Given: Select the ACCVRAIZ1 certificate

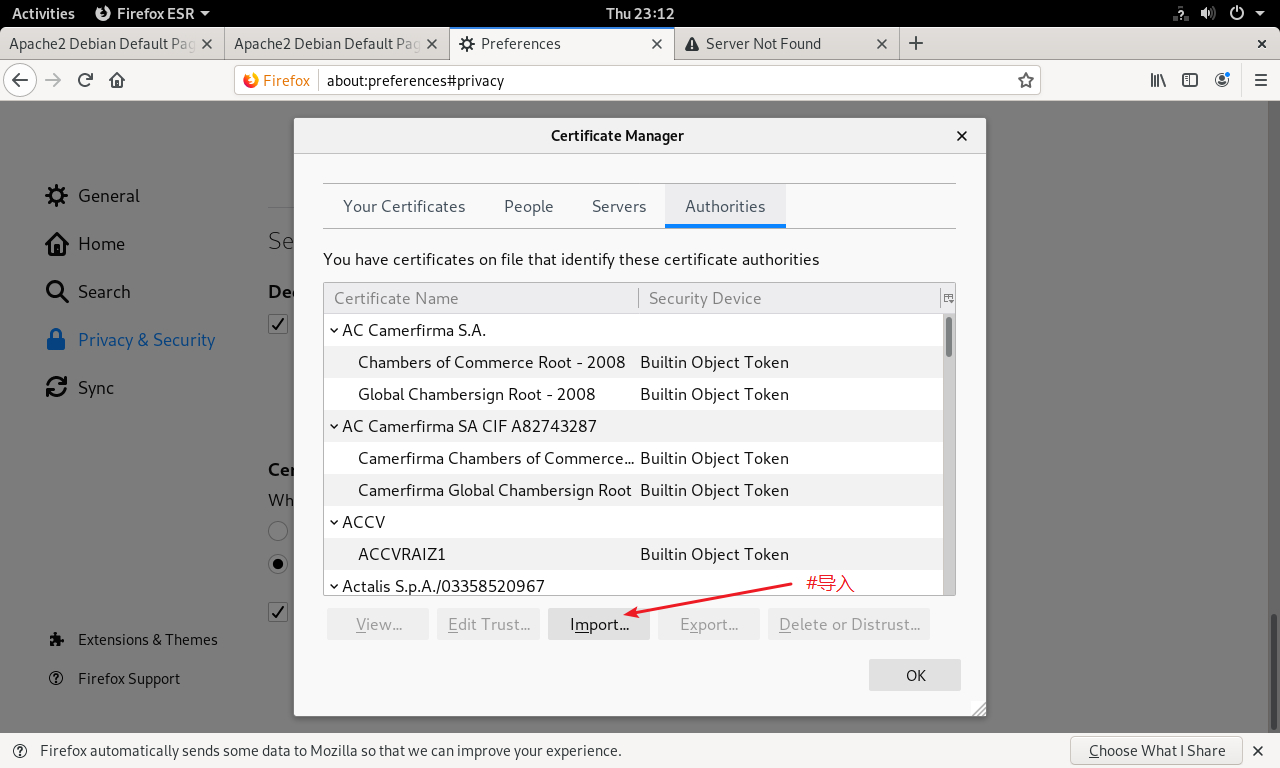Looking at the screenshot, I should pyautogui.click(x=634, y=554).
